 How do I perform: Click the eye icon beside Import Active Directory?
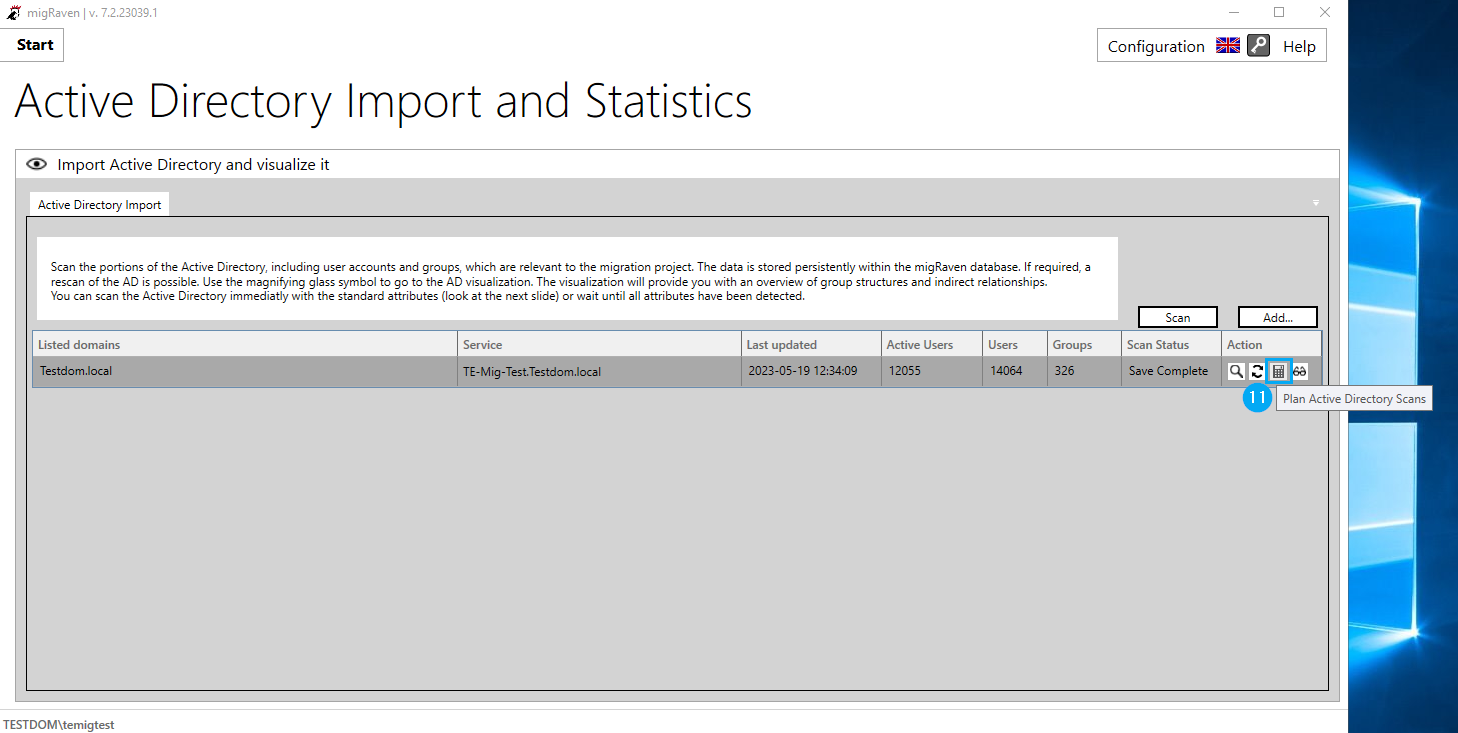36,164
